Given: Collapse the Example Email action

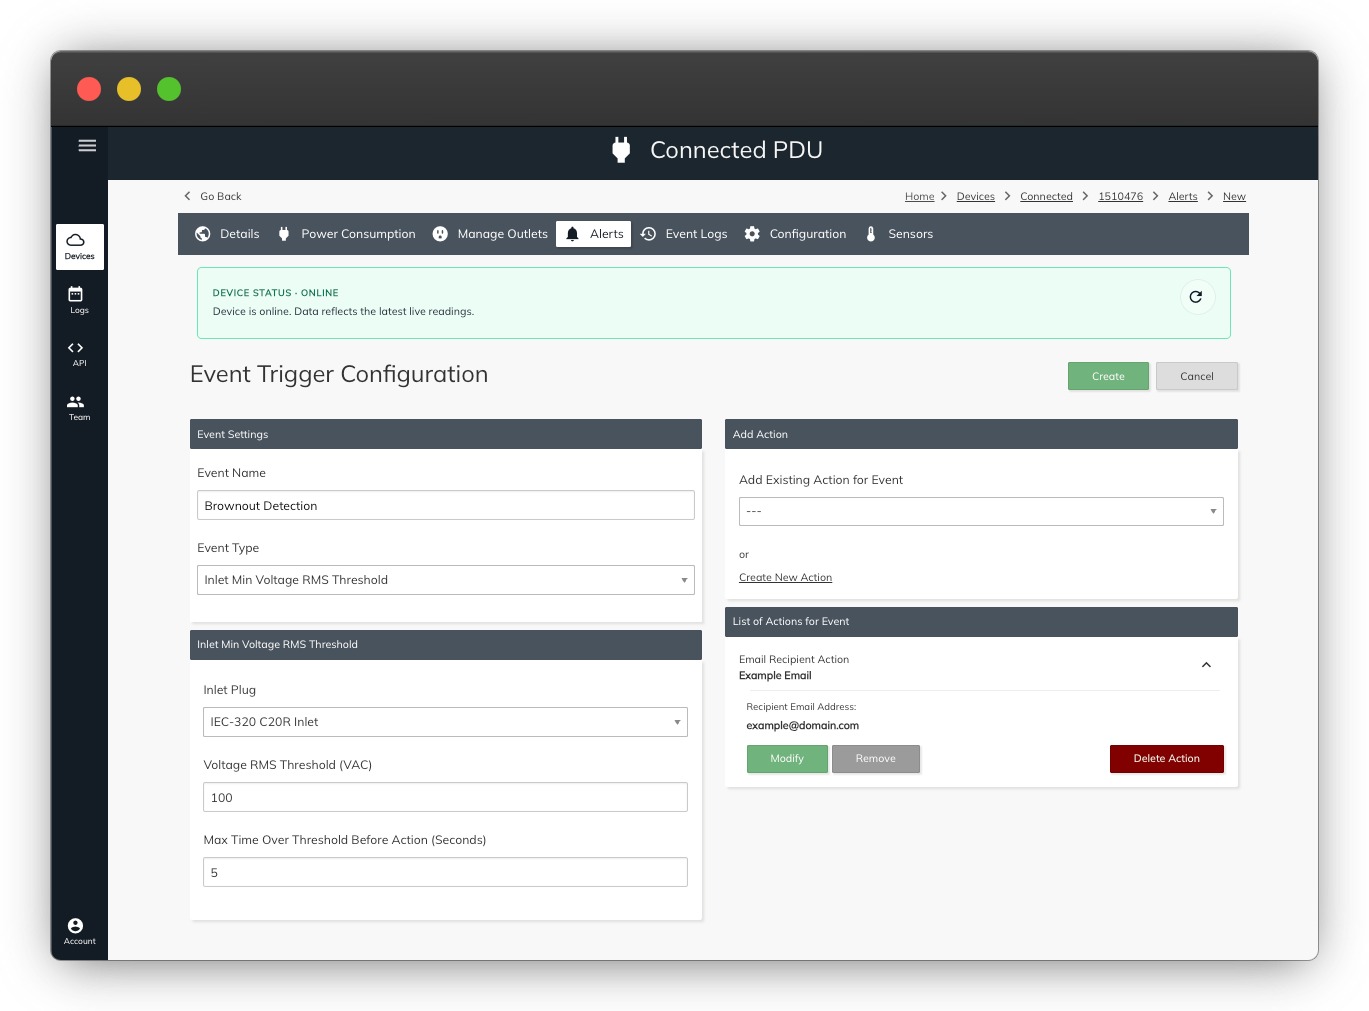Looking at the screenshot, I should point(1206,665).
